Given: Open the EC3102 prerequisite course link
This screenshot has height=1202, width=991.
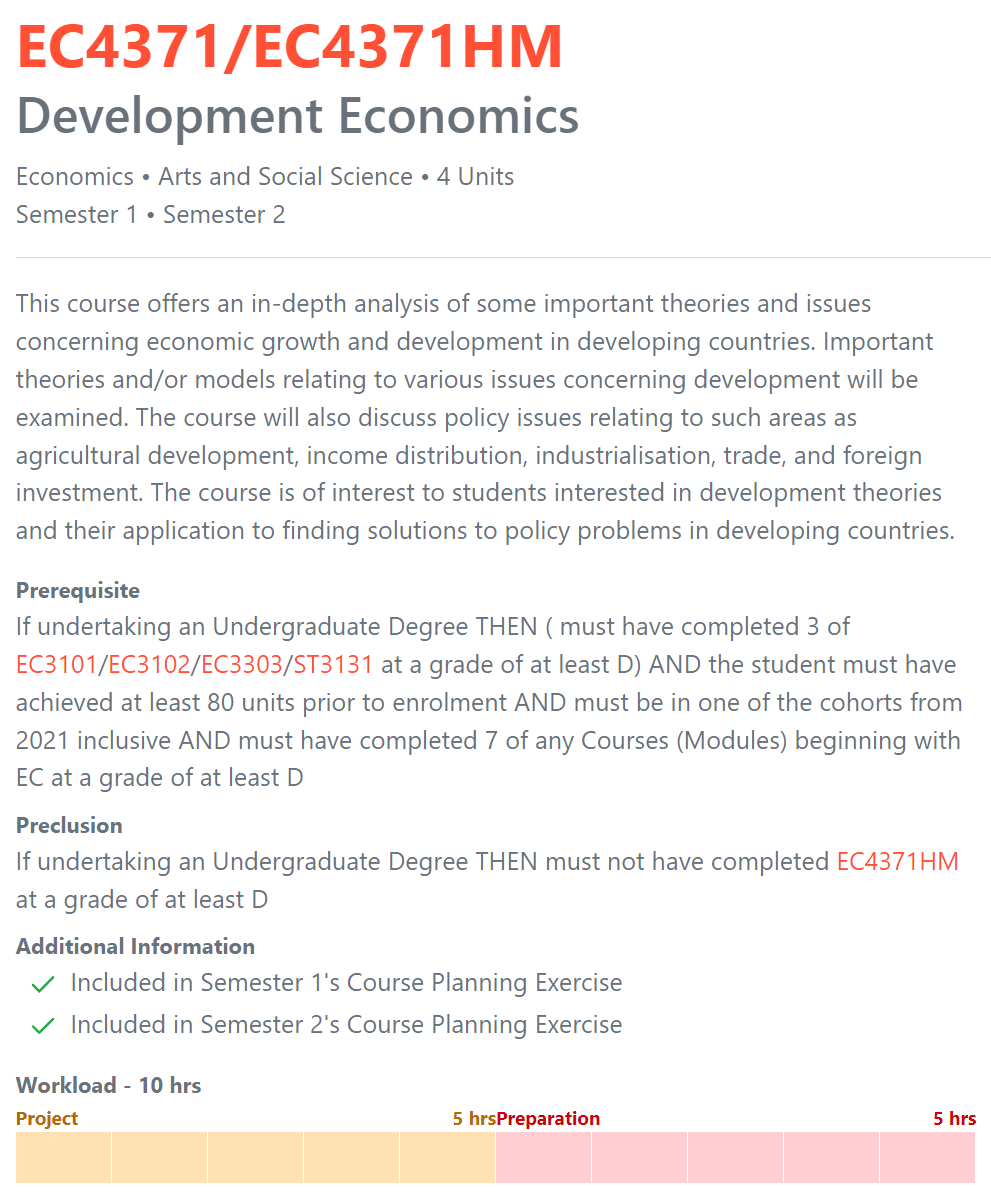Looking at the screenshot, I should (149, 665).
